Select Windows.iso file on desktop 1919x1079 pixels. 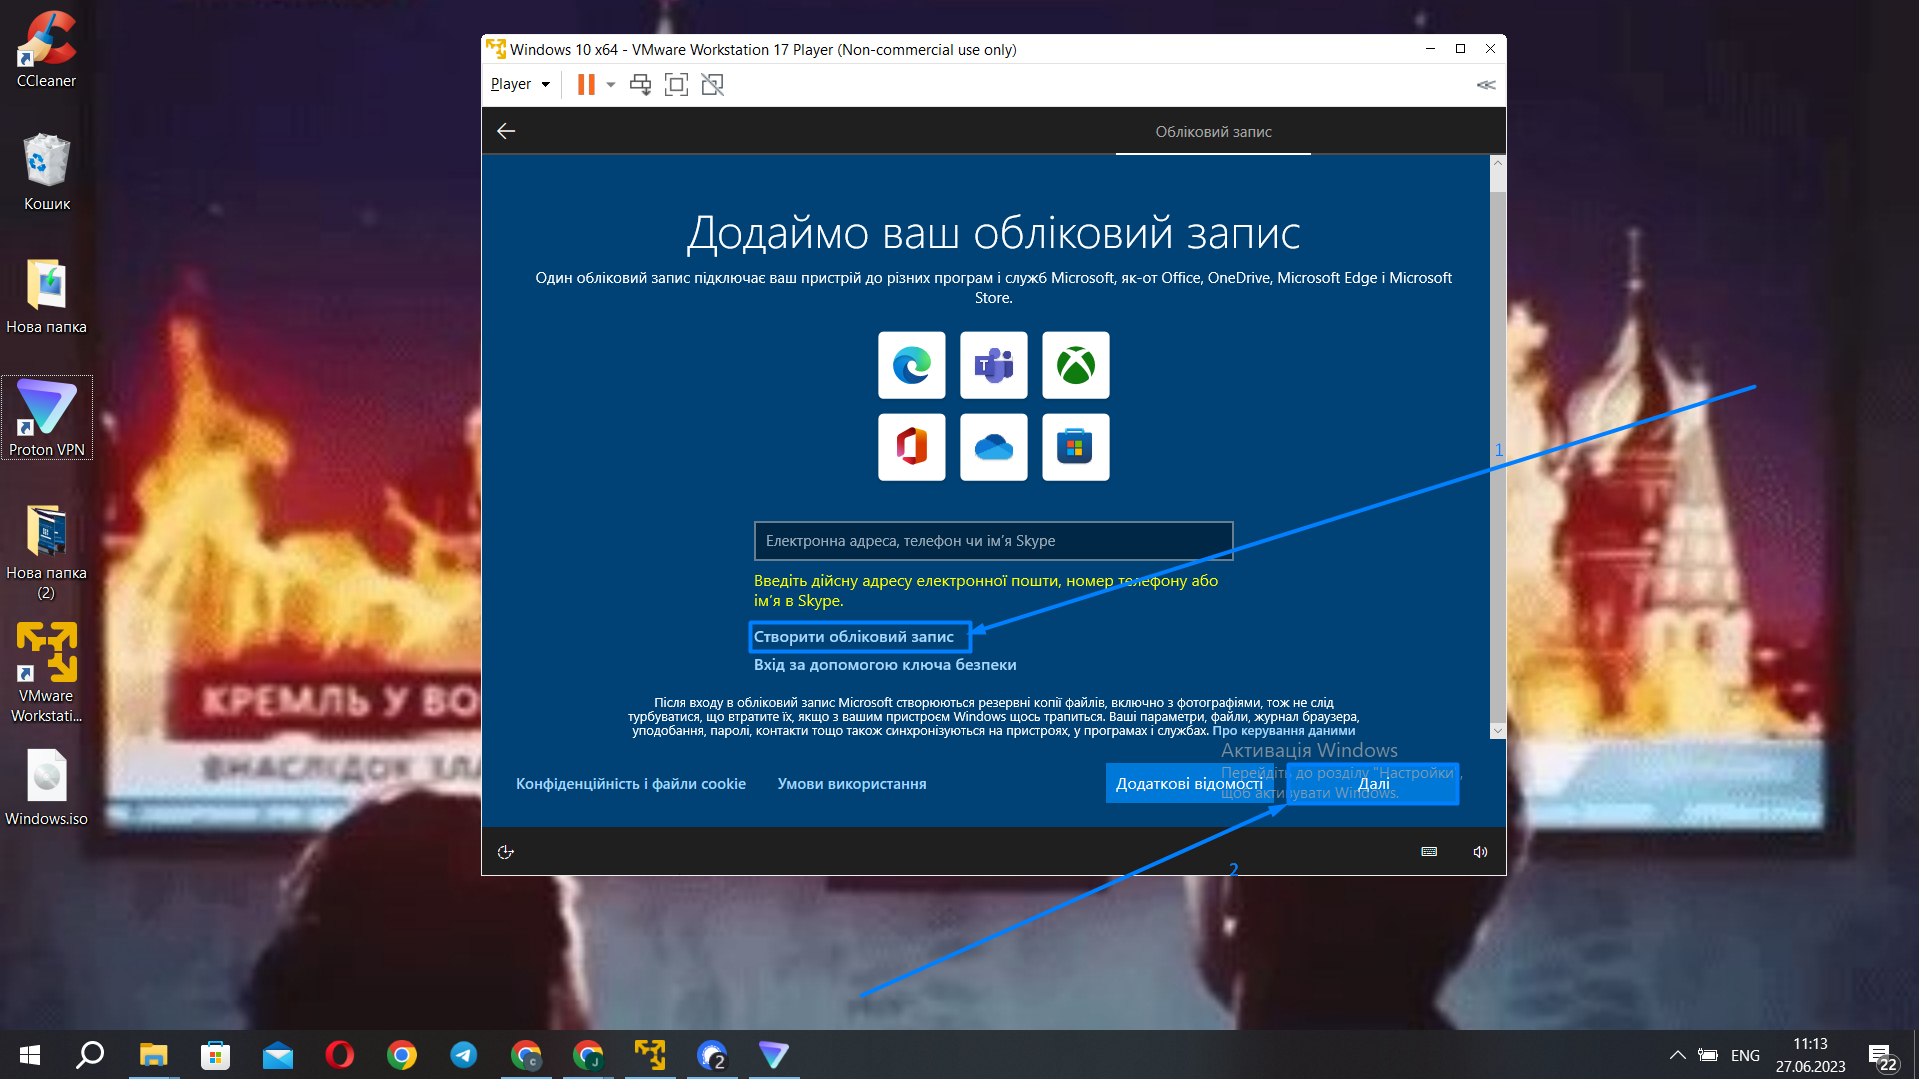[46, 788]
